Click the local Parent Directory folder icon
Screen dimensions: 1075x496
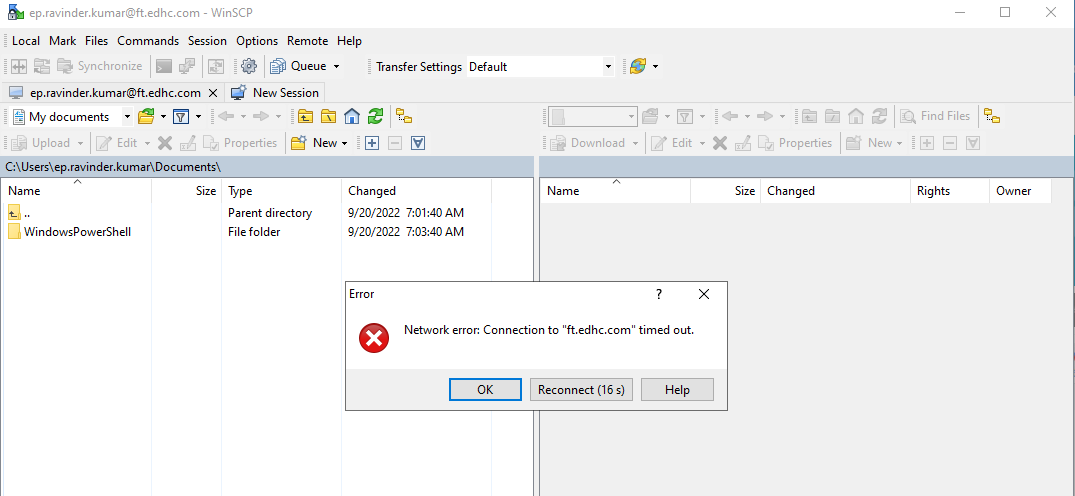pos(305,116)
